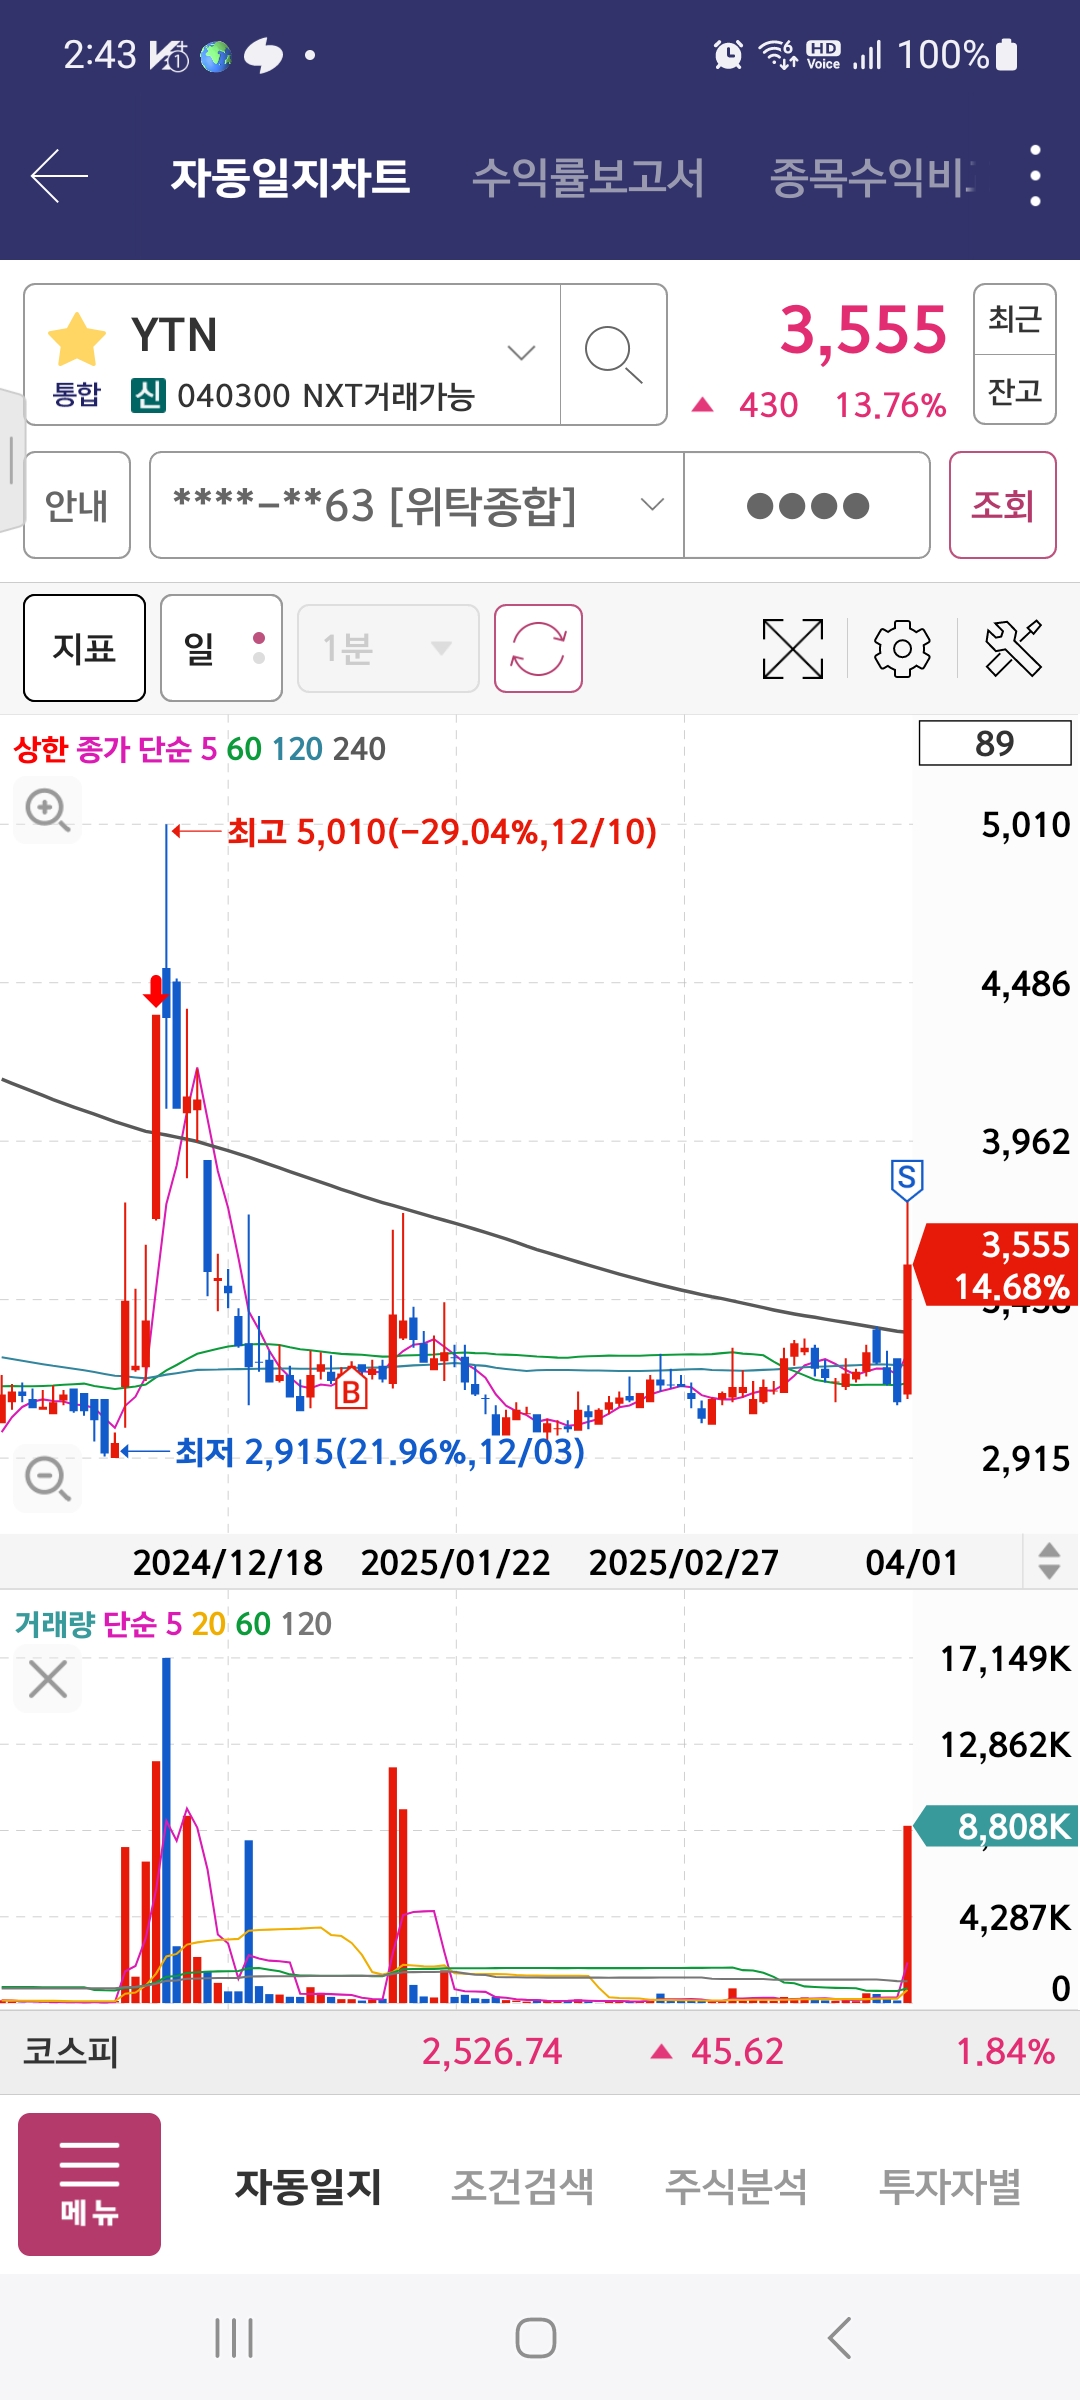This screenshot has width=1080, height=2400.
Task: Adjust chart height with up-down arrows stepper
Action: click(1049, 1561)
